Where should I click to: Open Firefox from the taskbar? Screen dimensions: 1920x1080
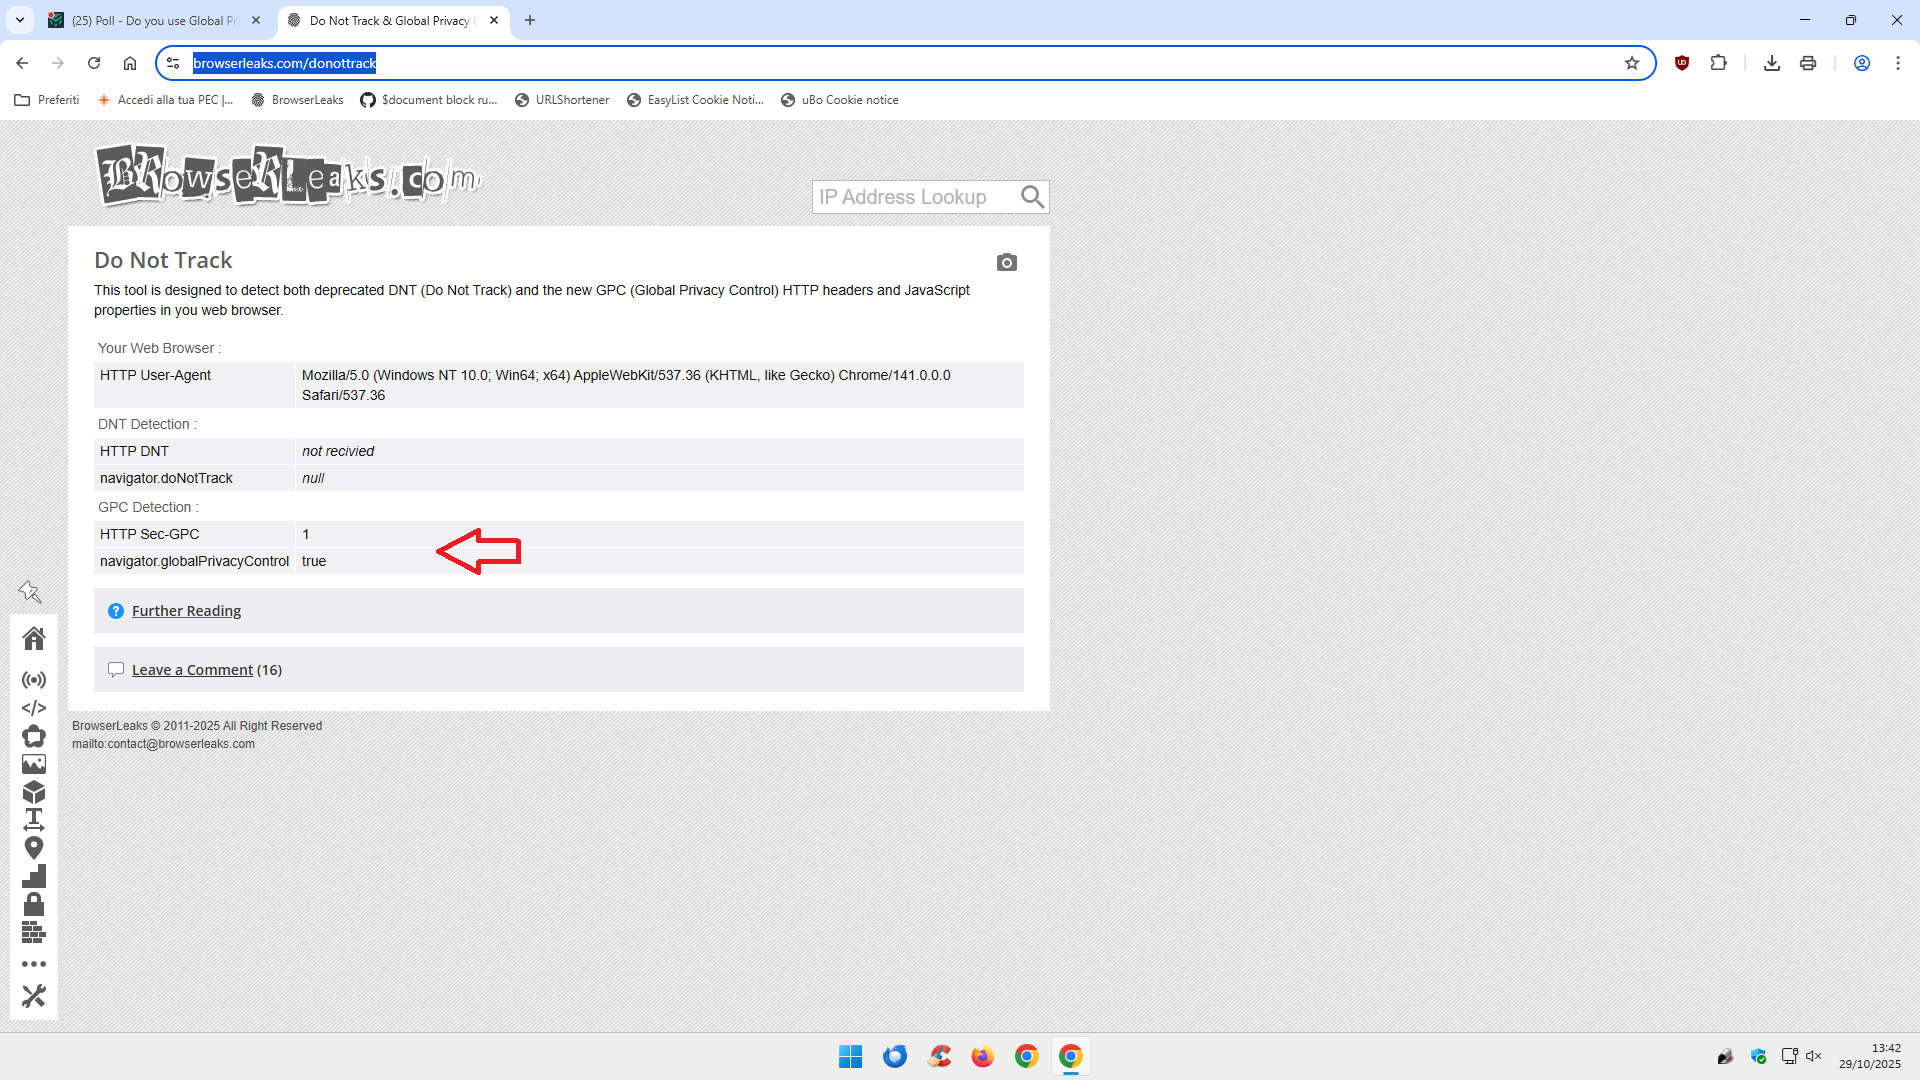click(x=982, y=1056)
